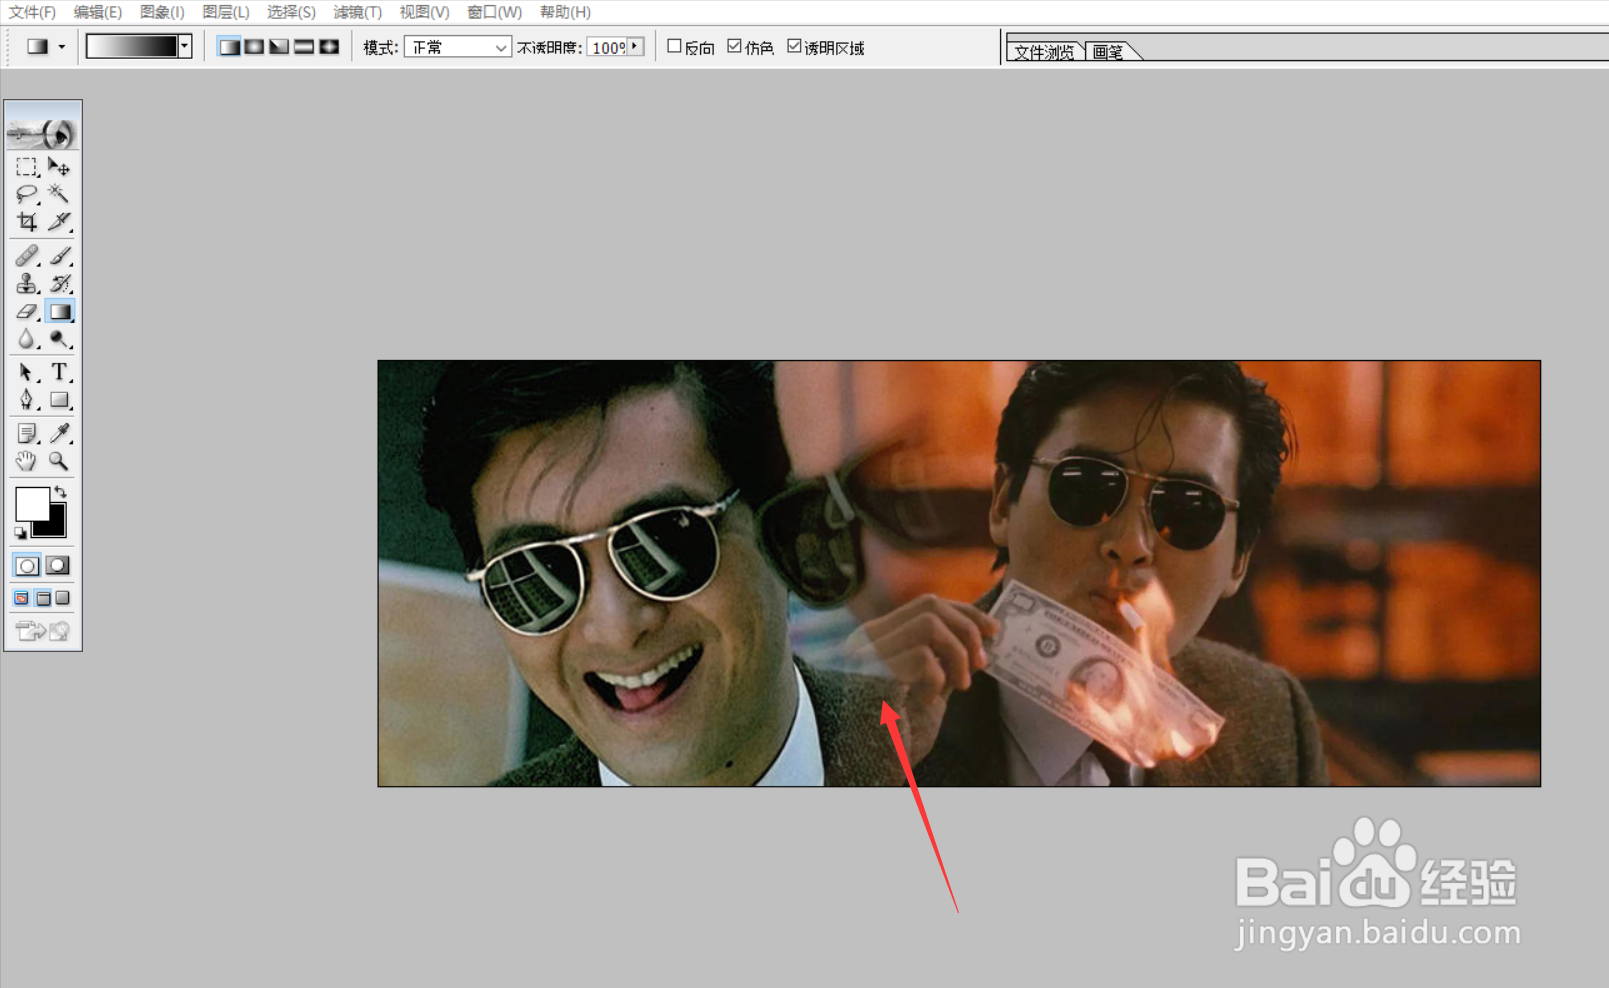Open the 模式 blend mode dropdown

click(457, 47)
